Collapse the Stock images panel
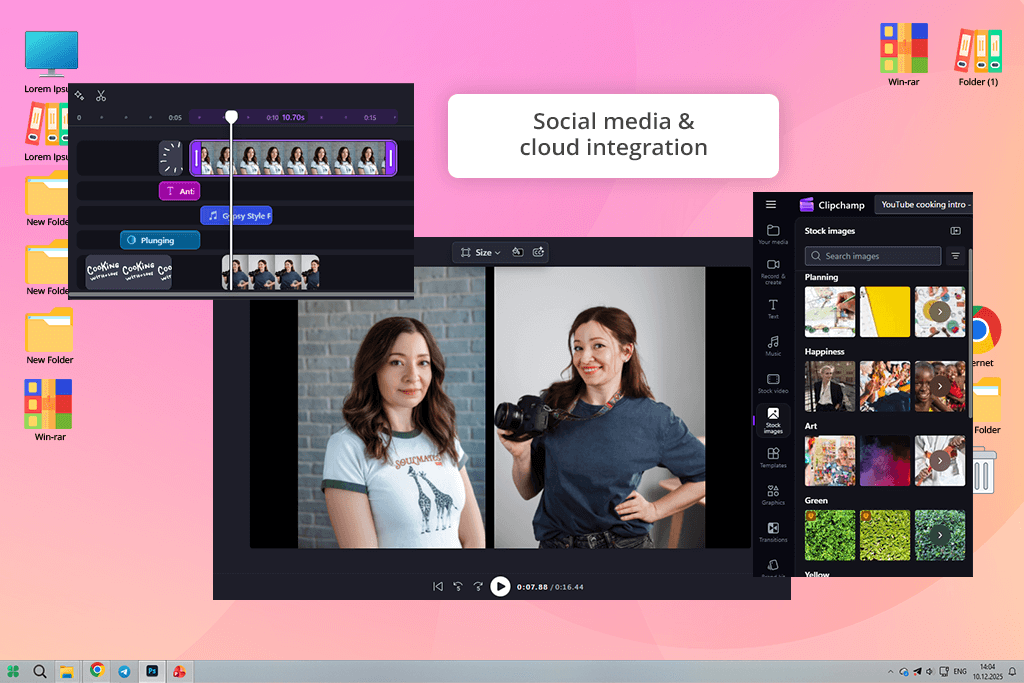 [x=955, y=230]
